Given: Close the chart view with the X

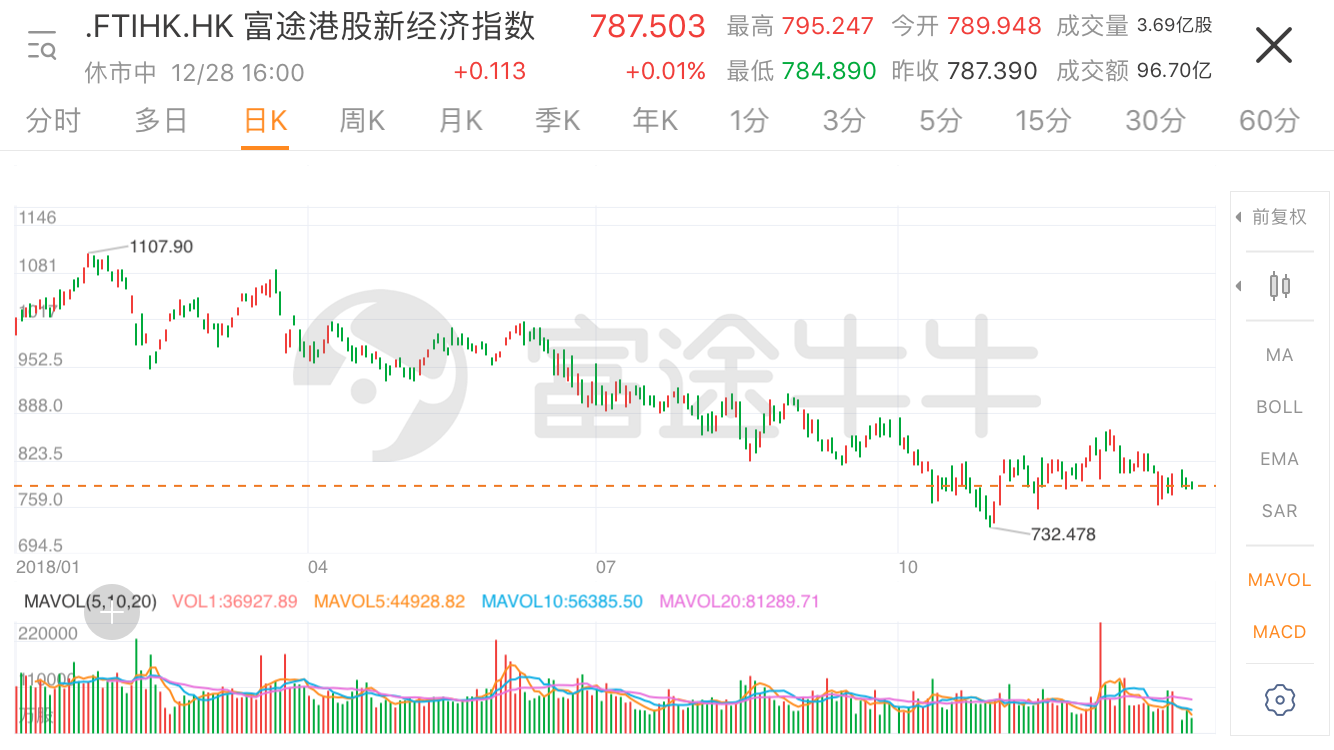Looking at the screenshot, I should click(x=1274, y=45).
